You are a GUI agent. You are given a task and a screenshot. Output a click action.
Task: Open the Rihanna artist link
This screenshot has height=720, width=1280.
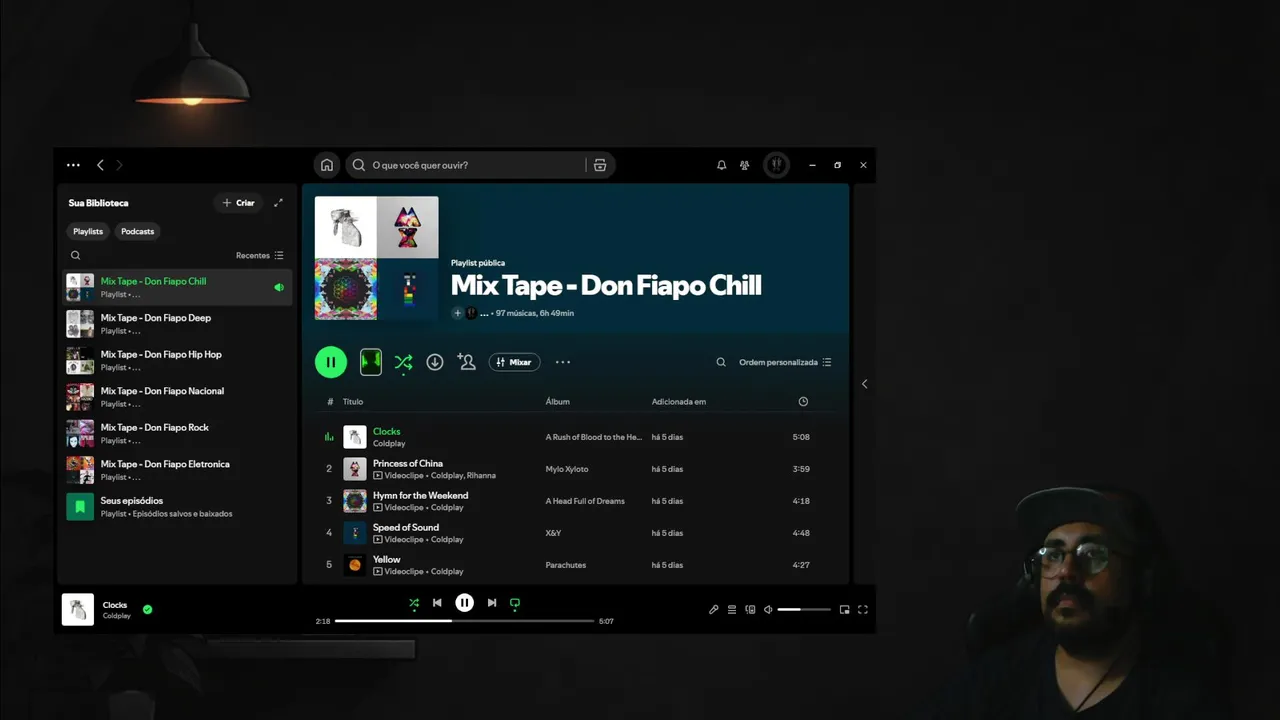[481, 476]
